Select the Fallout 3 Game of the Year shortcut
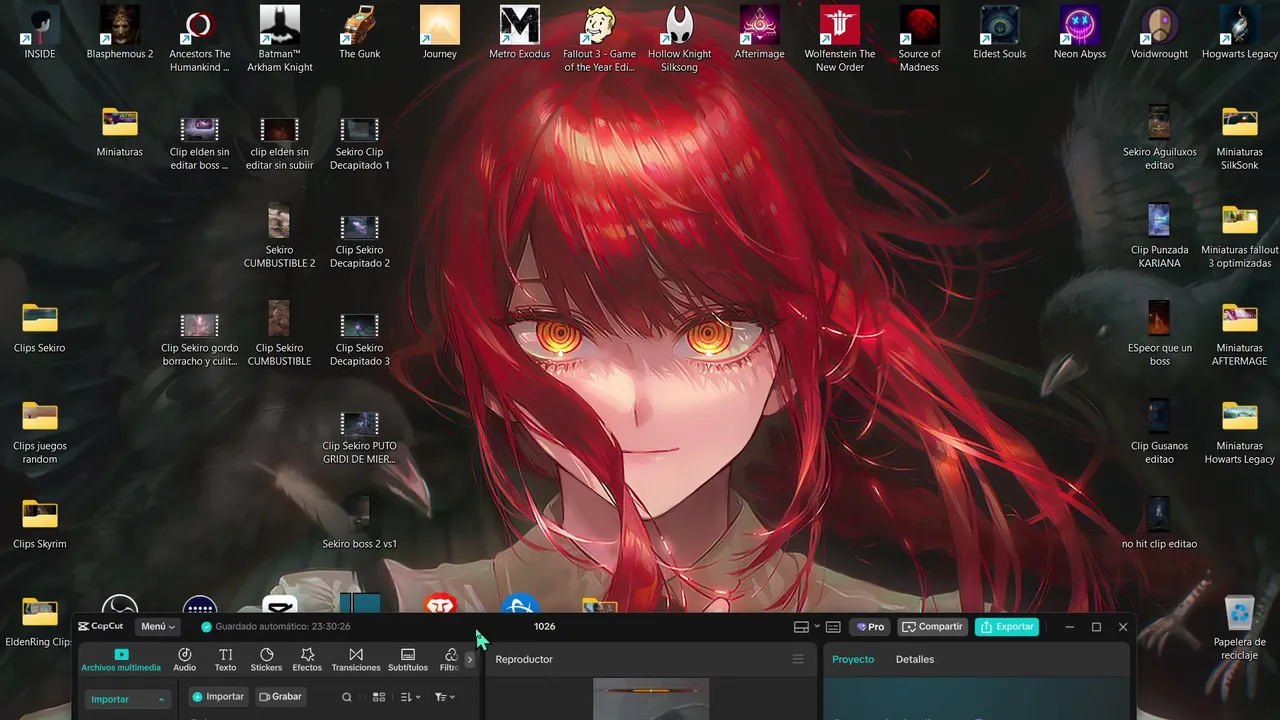The height and width of the screenshot is (720, 1280). pos(600,39)
